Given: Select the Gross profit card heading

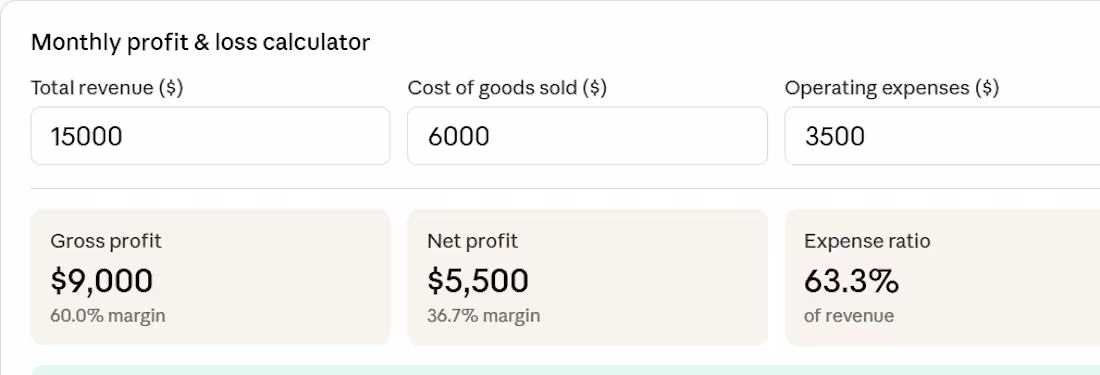Looking at the screenshot, I should coord(106,241).
